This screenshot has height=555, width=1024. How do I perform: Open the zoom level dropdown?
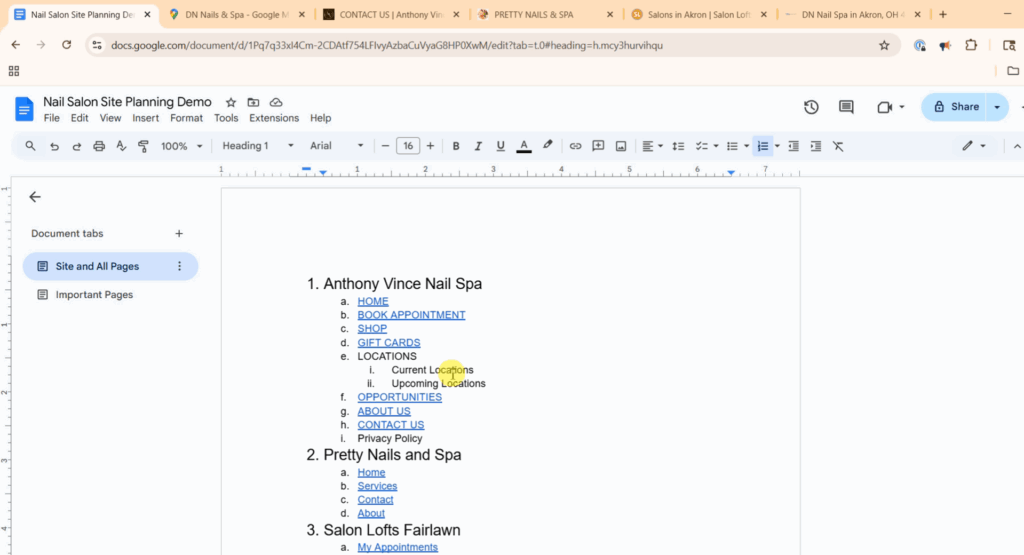[x=182, y=146]
